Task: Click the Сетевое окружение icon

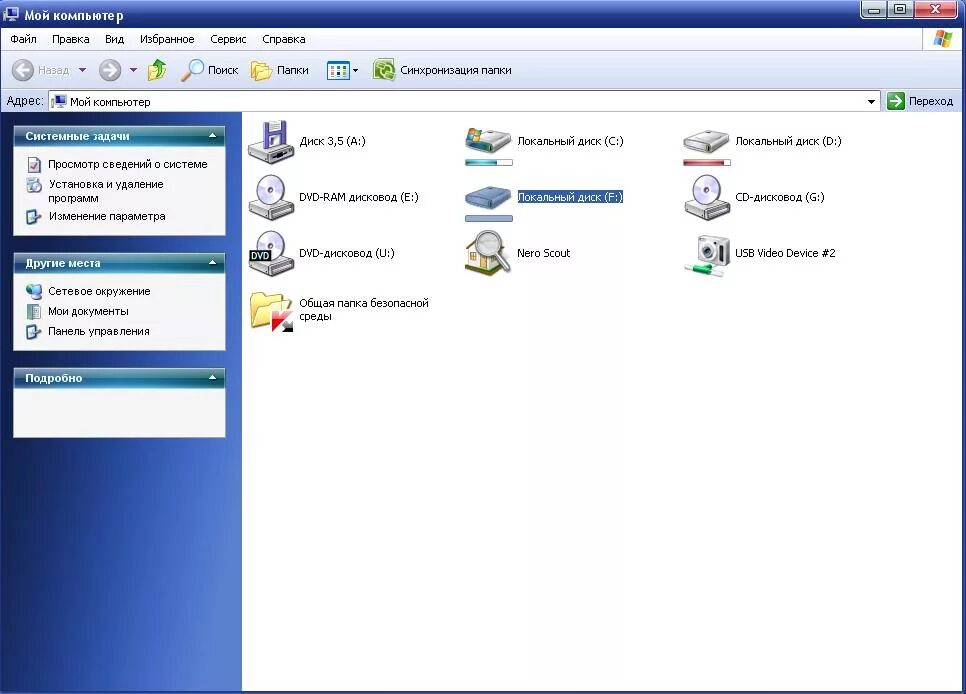Action: point(34,291)
